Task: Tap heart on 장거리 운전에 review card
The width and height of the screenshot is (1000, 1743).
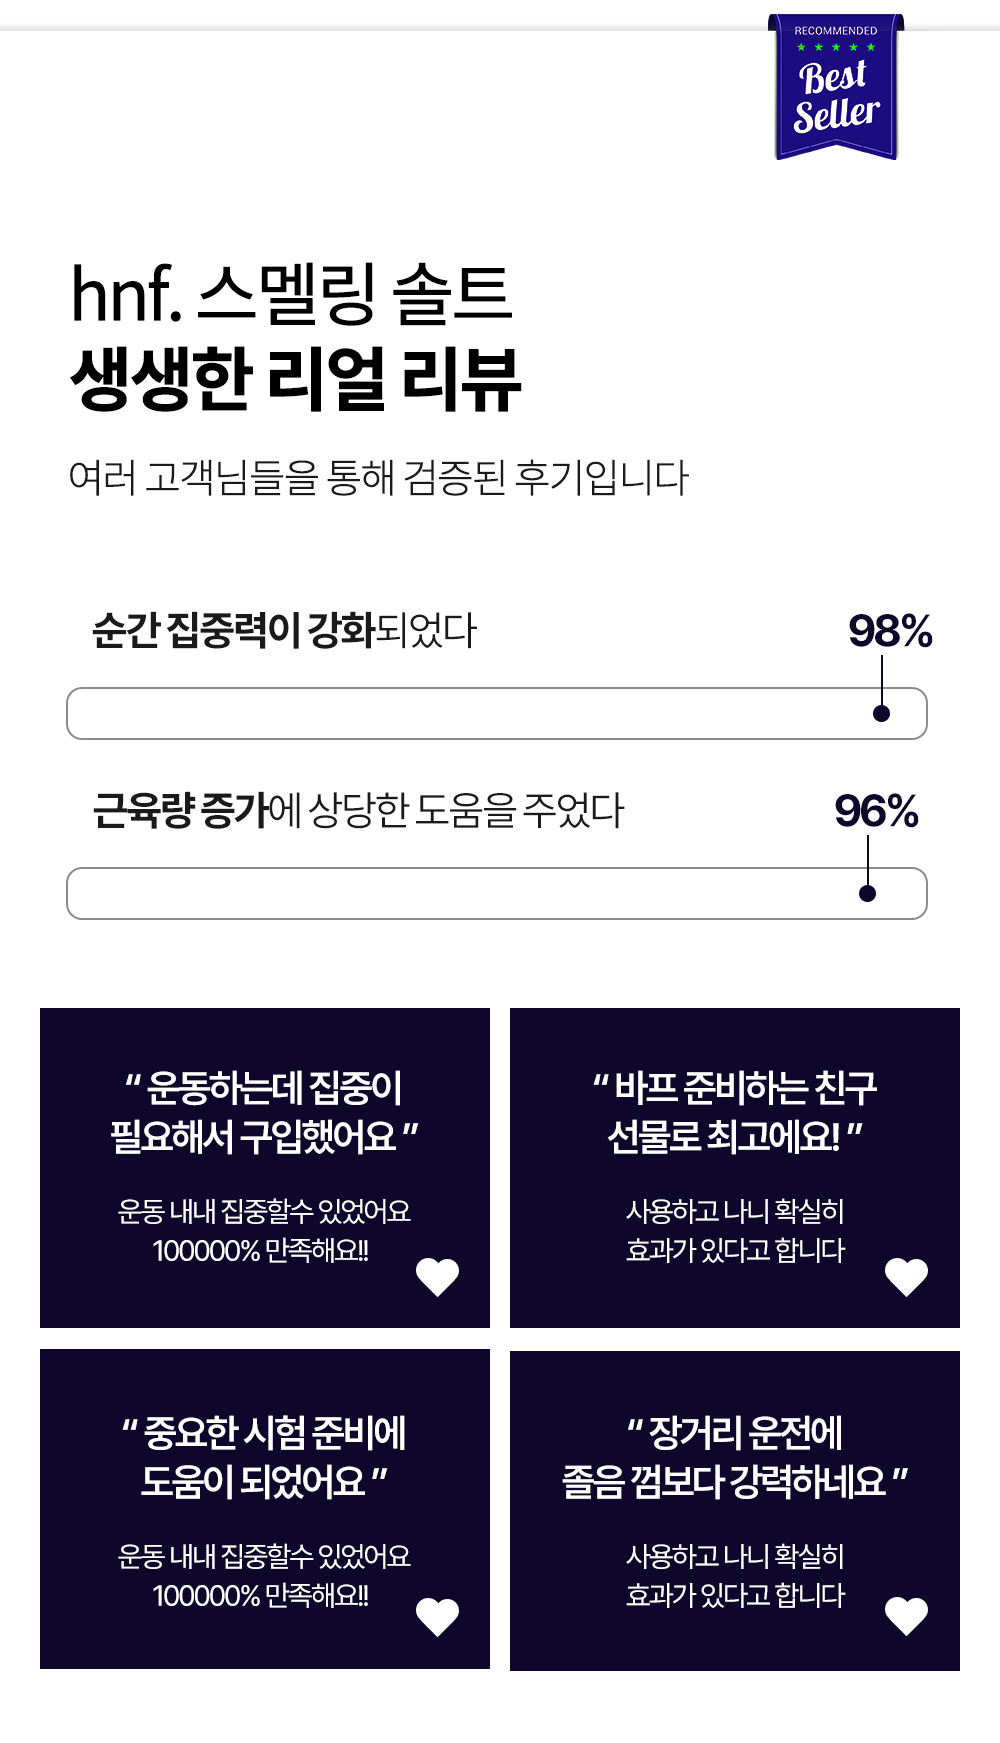Action: pyautogui.click(x=907, y=1617)
